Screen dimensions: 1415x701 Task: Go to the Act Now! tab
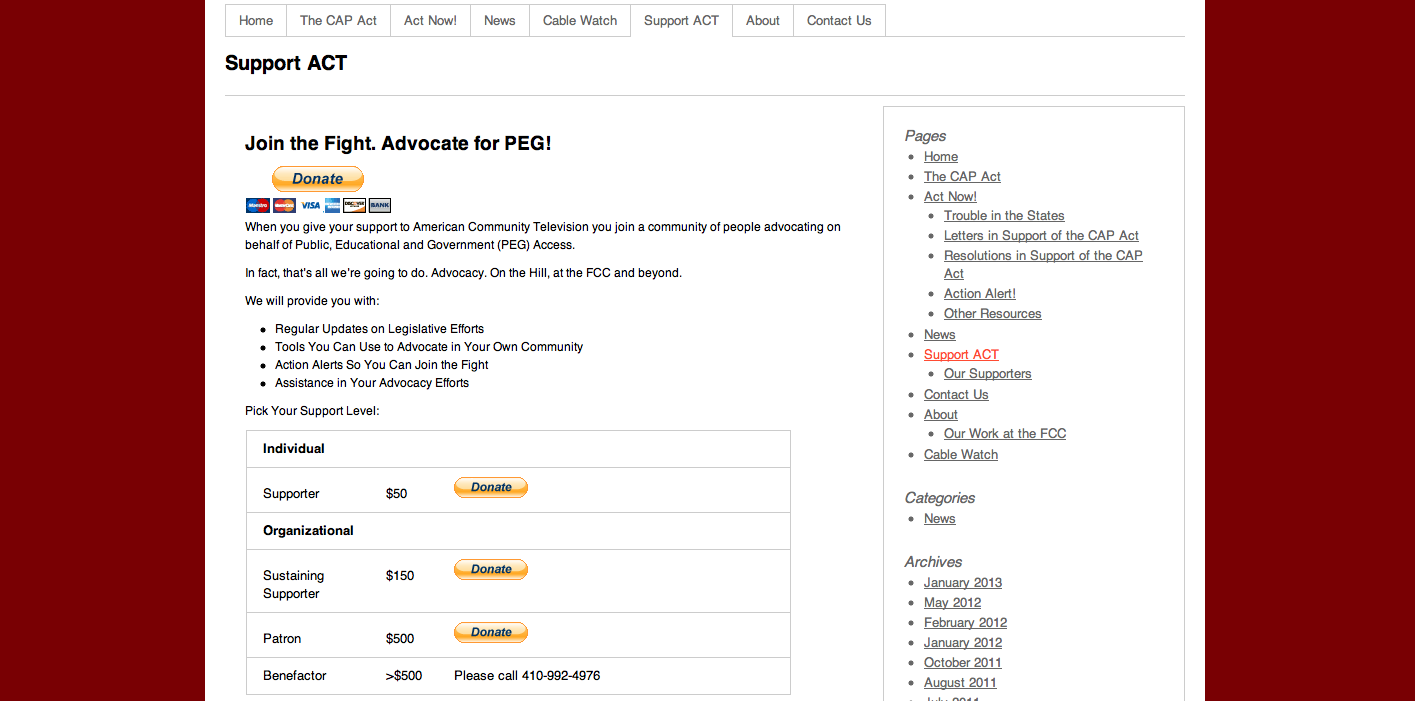pos(430,20)
